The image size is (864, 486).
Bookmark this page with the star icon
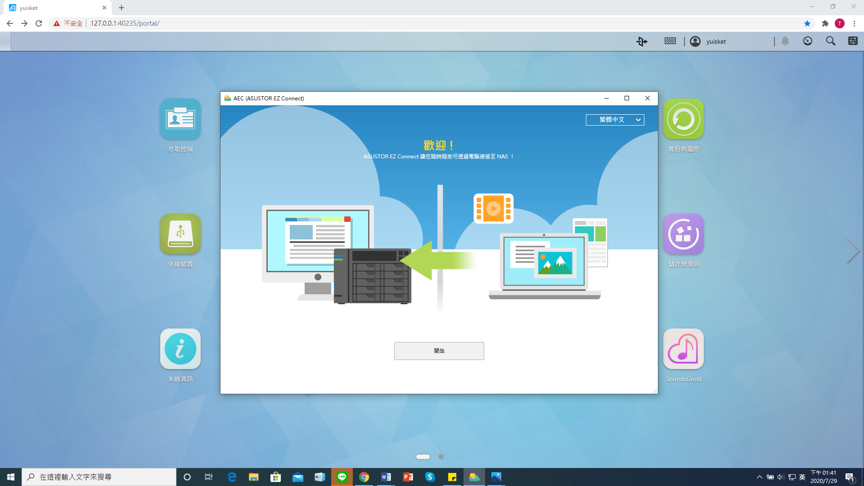point(807,23)
